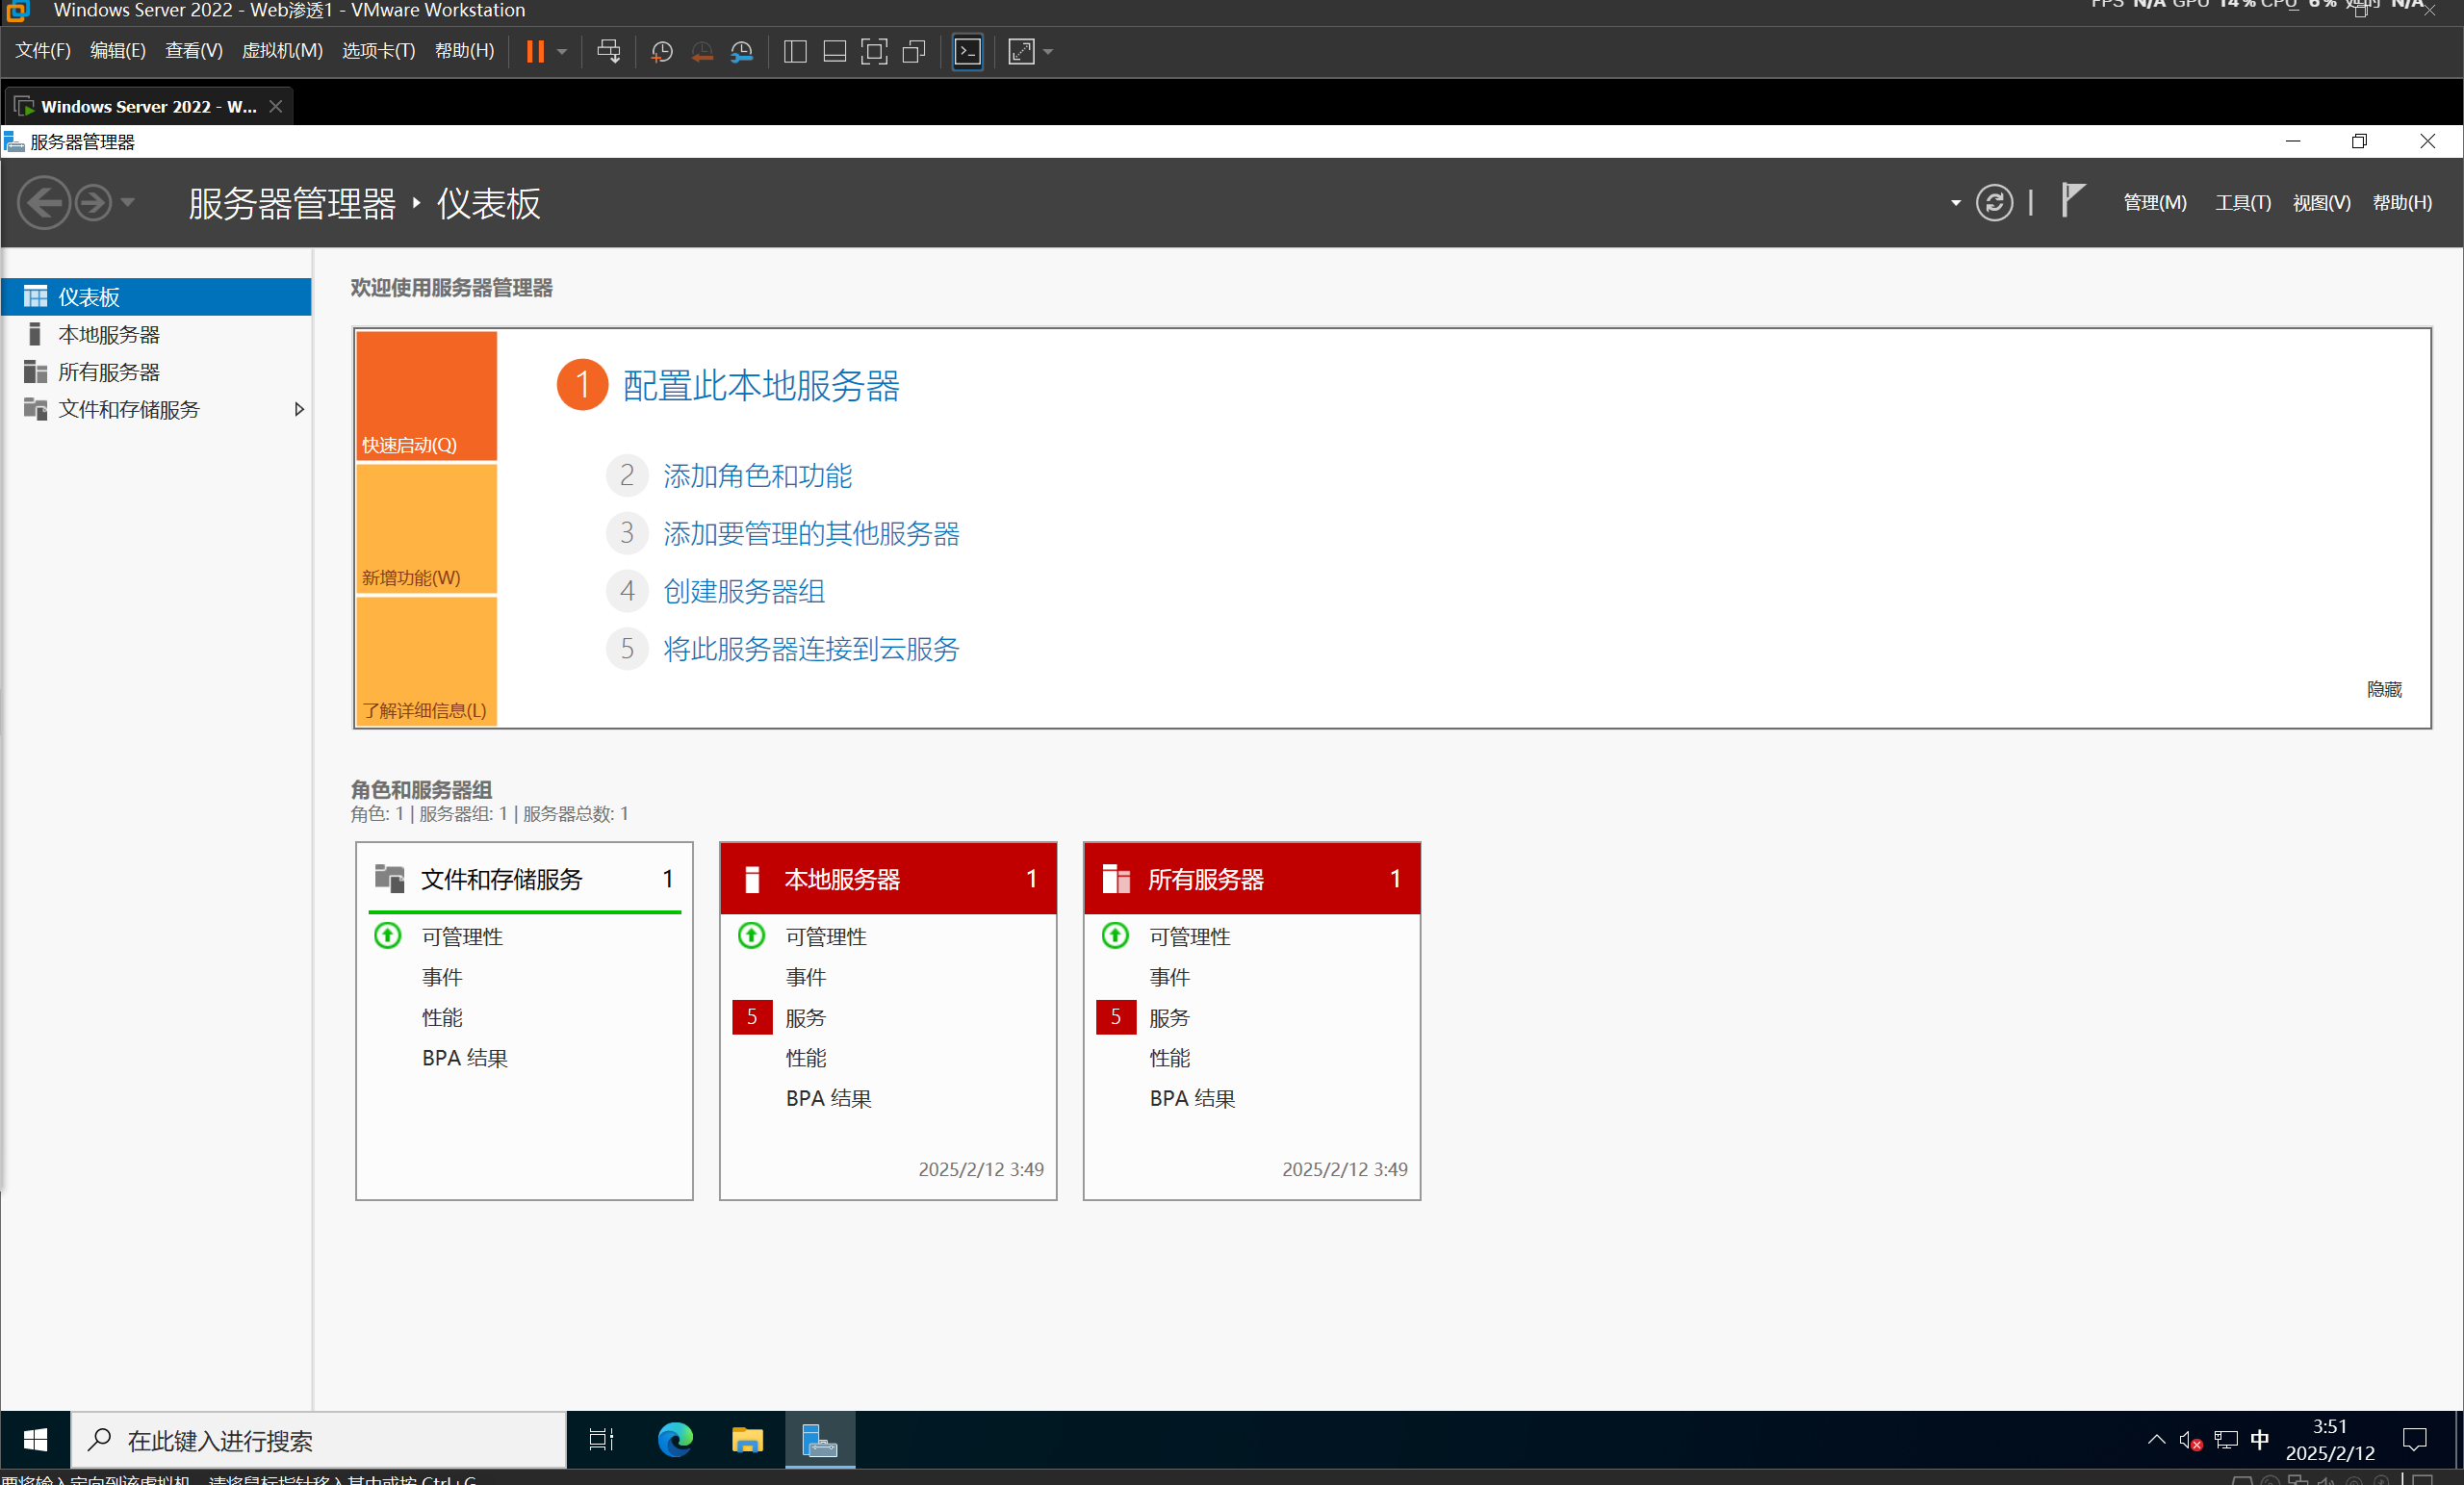Click 事件 in the 本地服务器 tile
2464x1485 pixels.
click(x=805, y=977)
